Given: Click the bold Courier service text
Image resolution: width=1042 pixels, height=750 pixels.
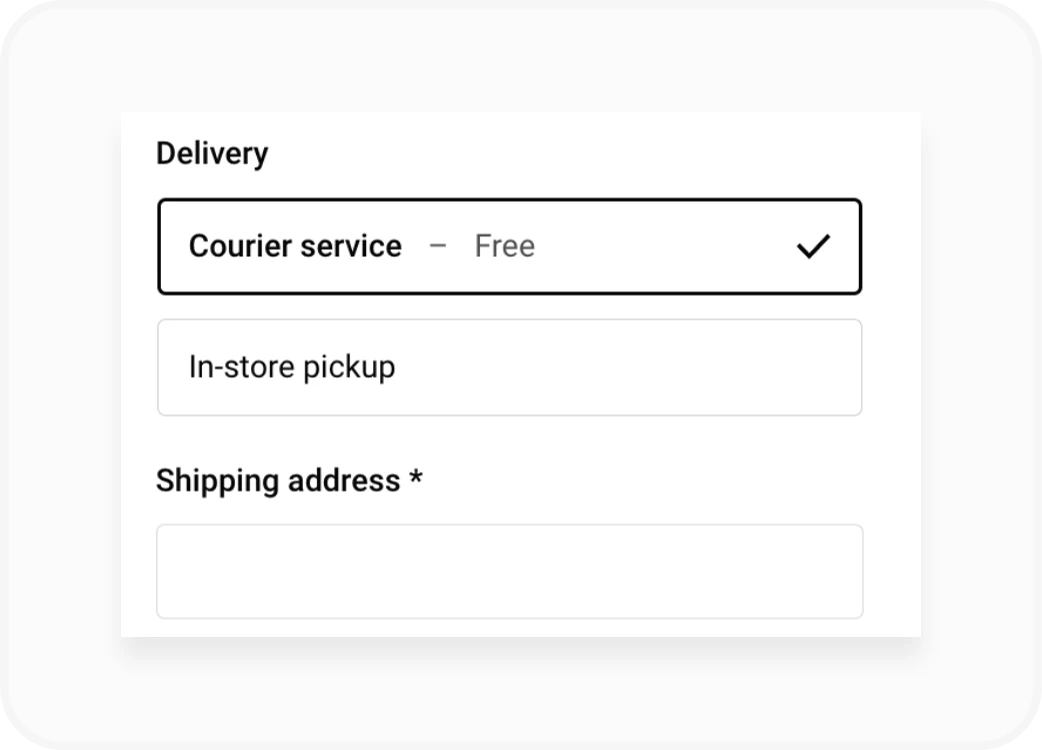Looking at the screenshot, I should 296,246.
